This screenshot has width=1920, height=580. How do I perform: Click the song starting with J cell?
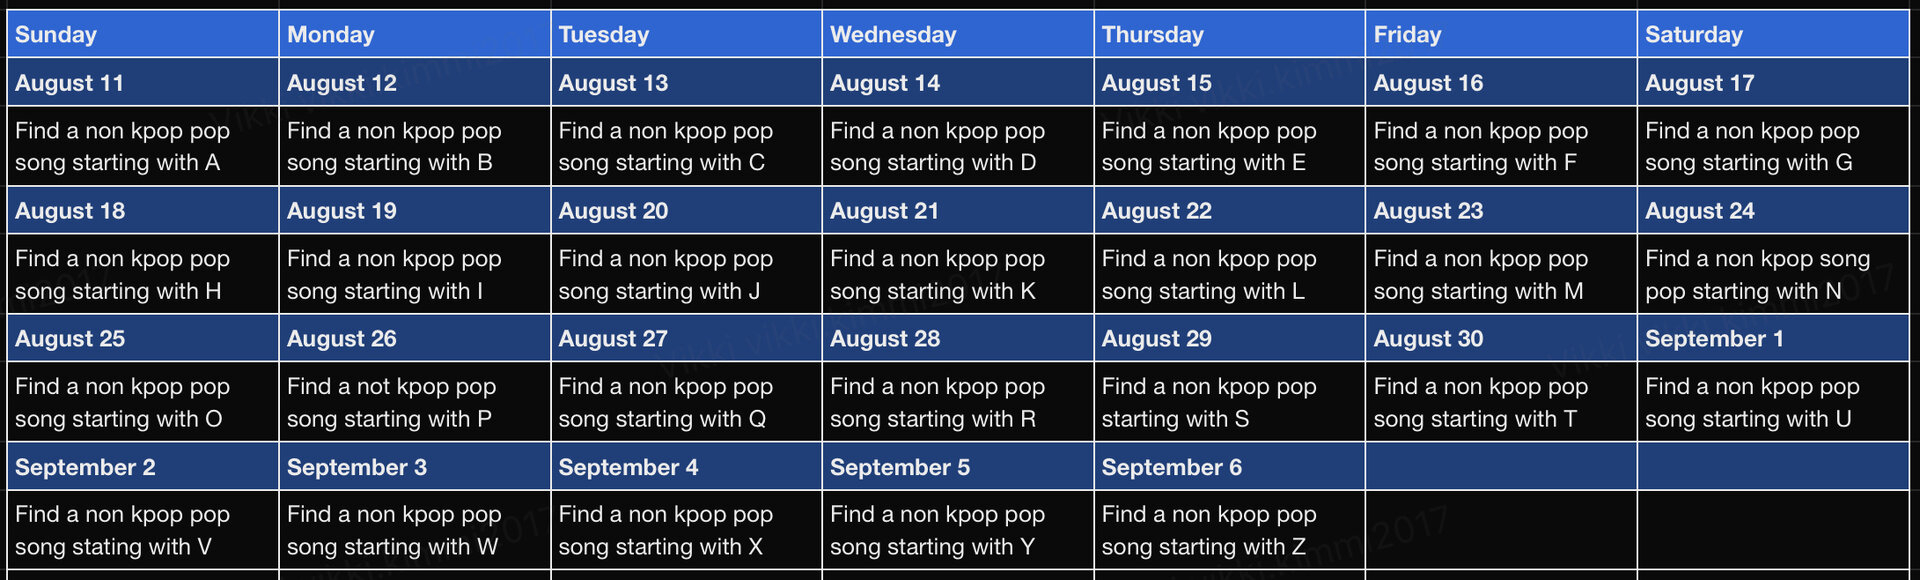pyautogui.click(x=686, y=274)
